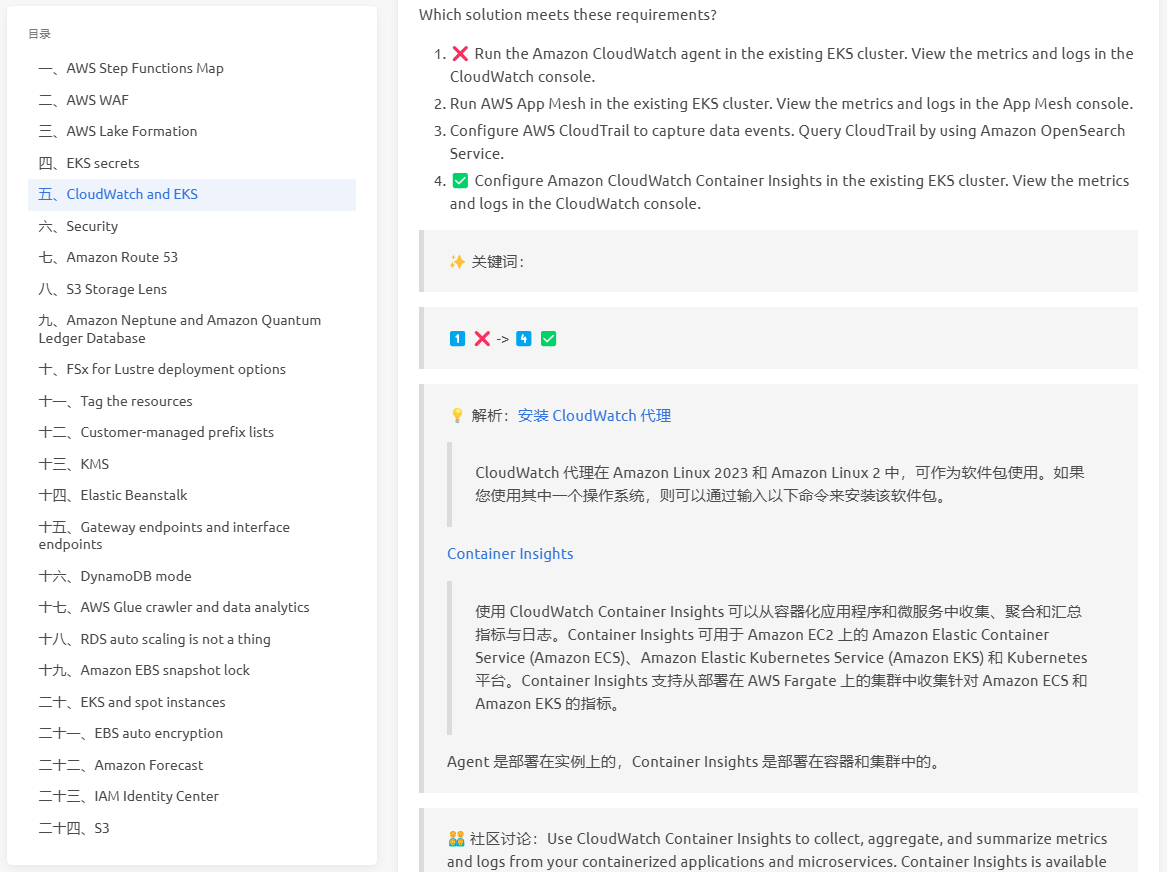Open the 安装 CloudWatch 代理 link
The image size is (1167, 872).
click(x=594, y=416)
